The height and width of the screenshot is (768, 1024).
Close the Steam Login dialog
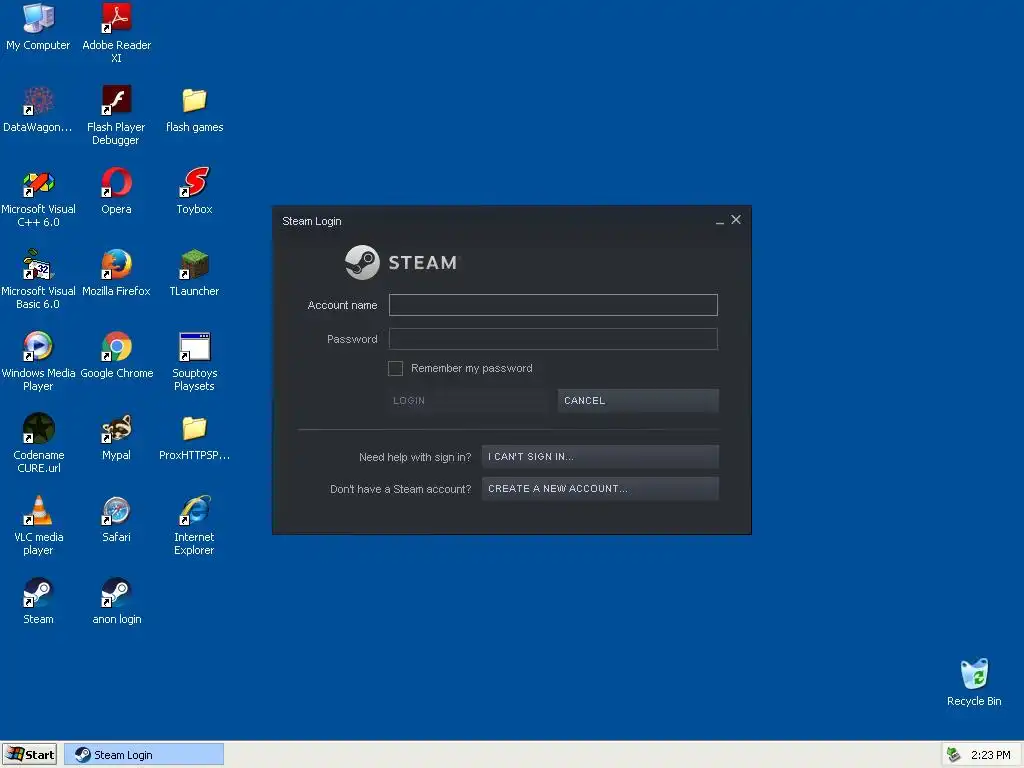click(736, 220)
